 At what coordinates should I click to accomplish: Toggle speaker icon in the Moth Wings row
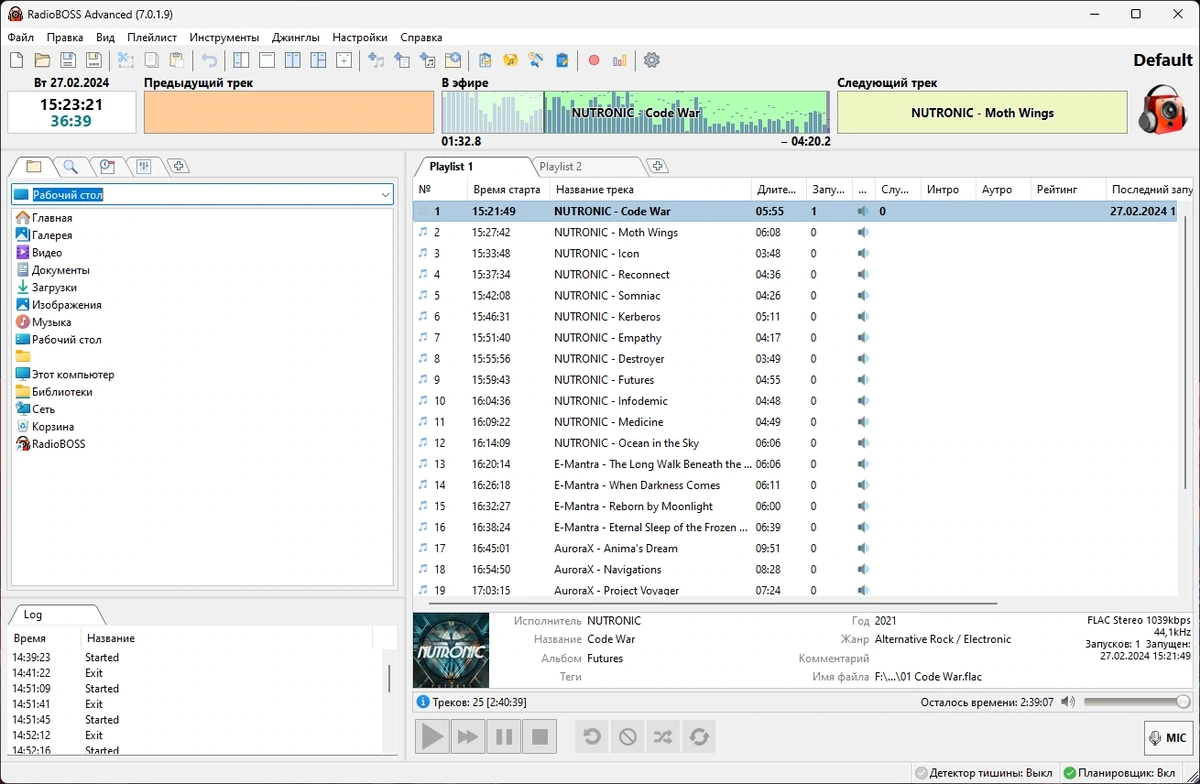coord(863,232)
